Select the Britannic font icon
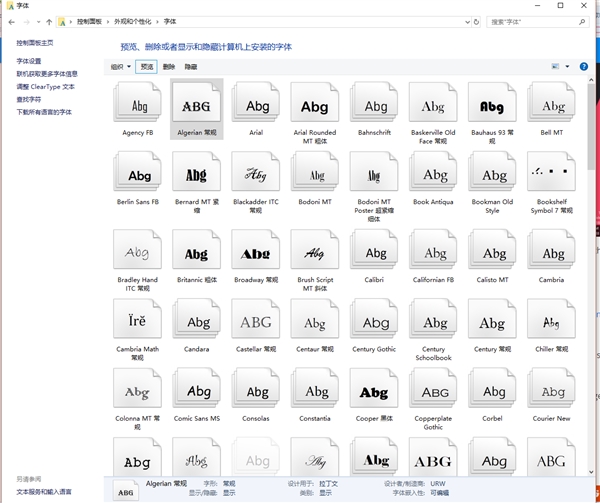 click(196, 249)
